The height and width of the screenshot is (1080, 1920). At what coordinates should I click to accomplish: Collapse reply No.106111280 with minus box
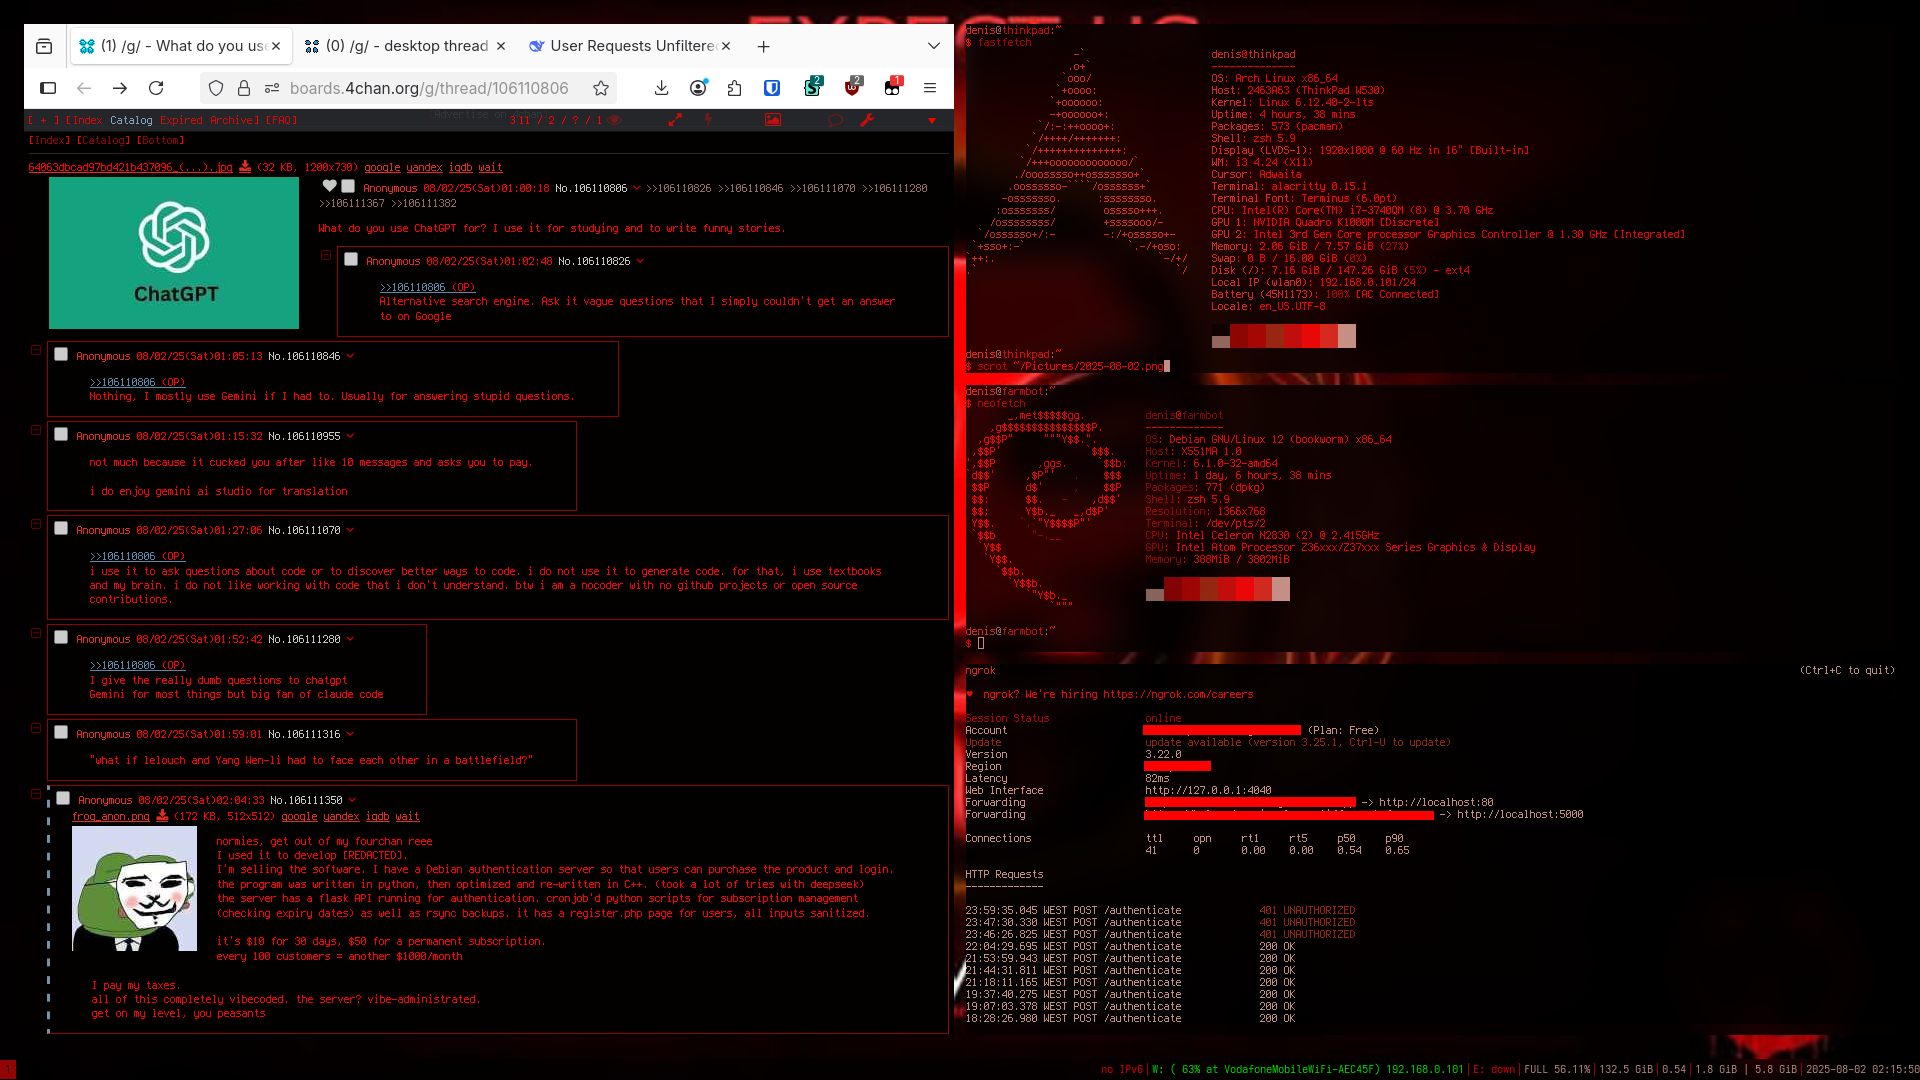tap(36, 633)
